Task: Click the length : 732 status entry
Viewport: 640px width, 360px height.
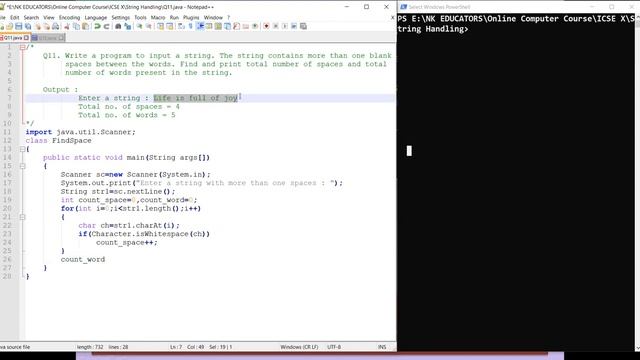Action: 90,347
